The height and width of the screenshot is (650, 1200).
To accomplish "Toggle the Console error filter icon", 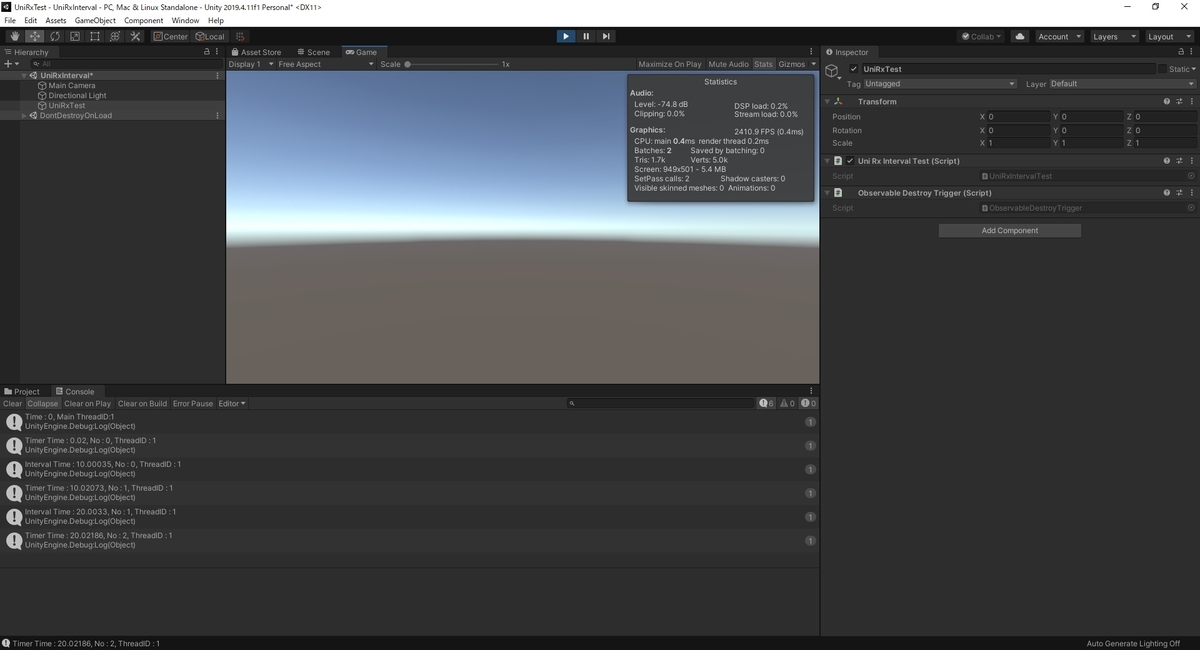I will pos(808,403).
